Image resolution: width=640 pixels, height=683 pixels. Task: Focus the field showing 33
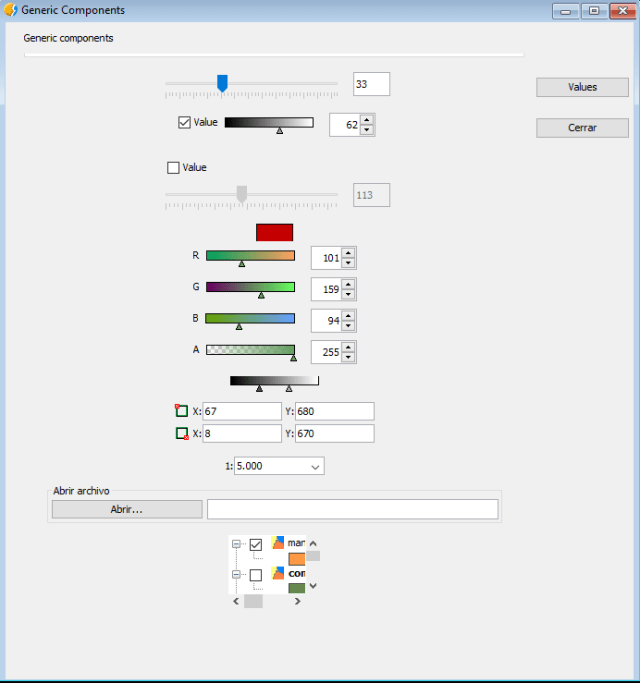[371, 84]
